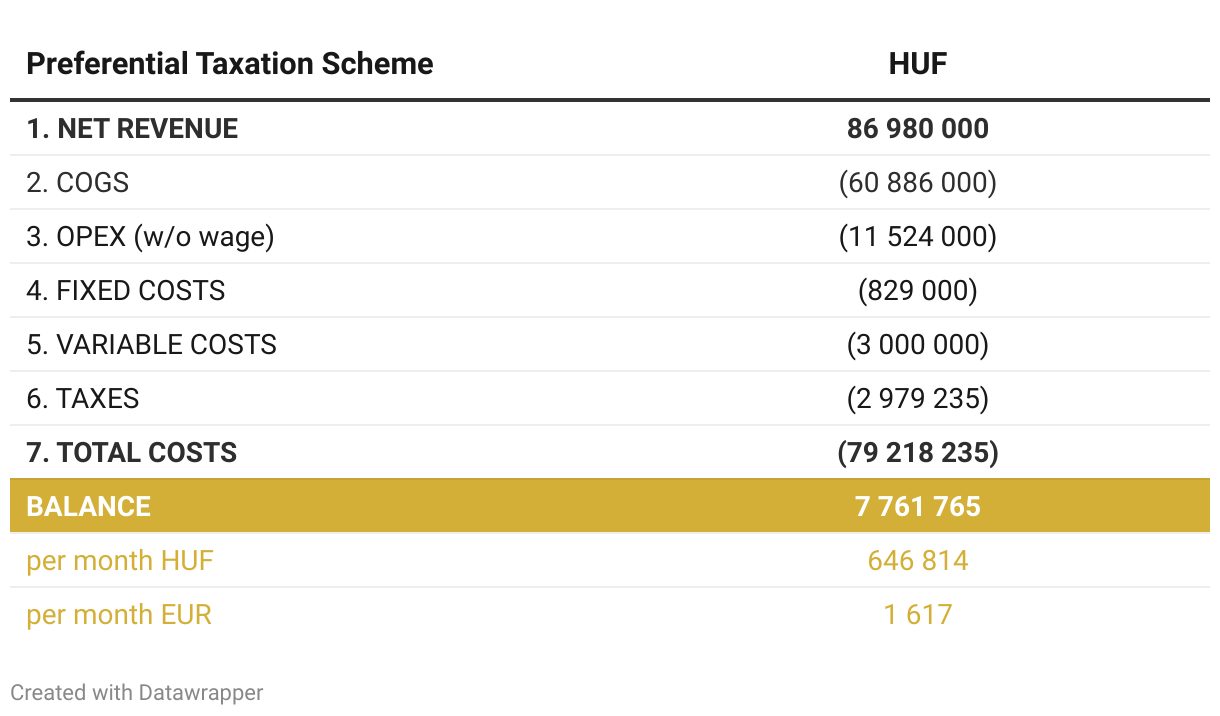Select the VARIABLE COSTS row label
1220x716 pixels.
[151, 345]
